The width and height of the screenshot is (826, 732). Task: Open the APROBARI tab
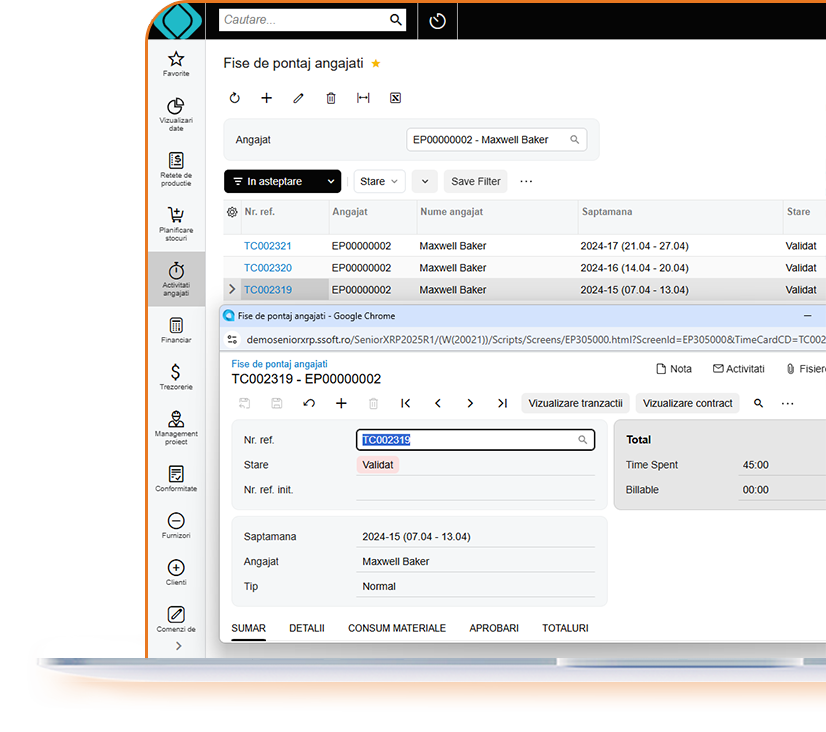click(494, 628)
